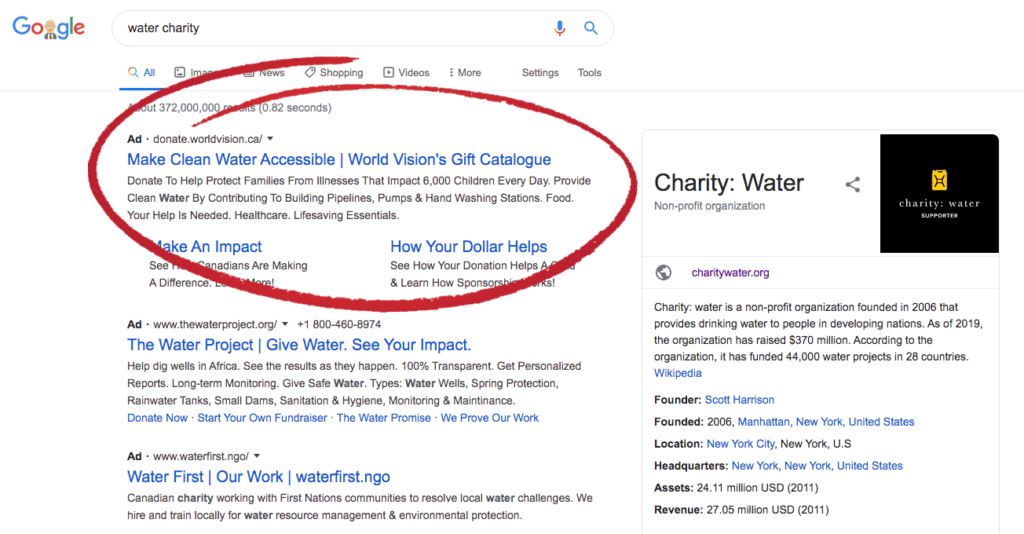This screenshot has width=1024, height=534.
Task: Click the globe icon beside charitywater.org
Action: pos(663,272)
